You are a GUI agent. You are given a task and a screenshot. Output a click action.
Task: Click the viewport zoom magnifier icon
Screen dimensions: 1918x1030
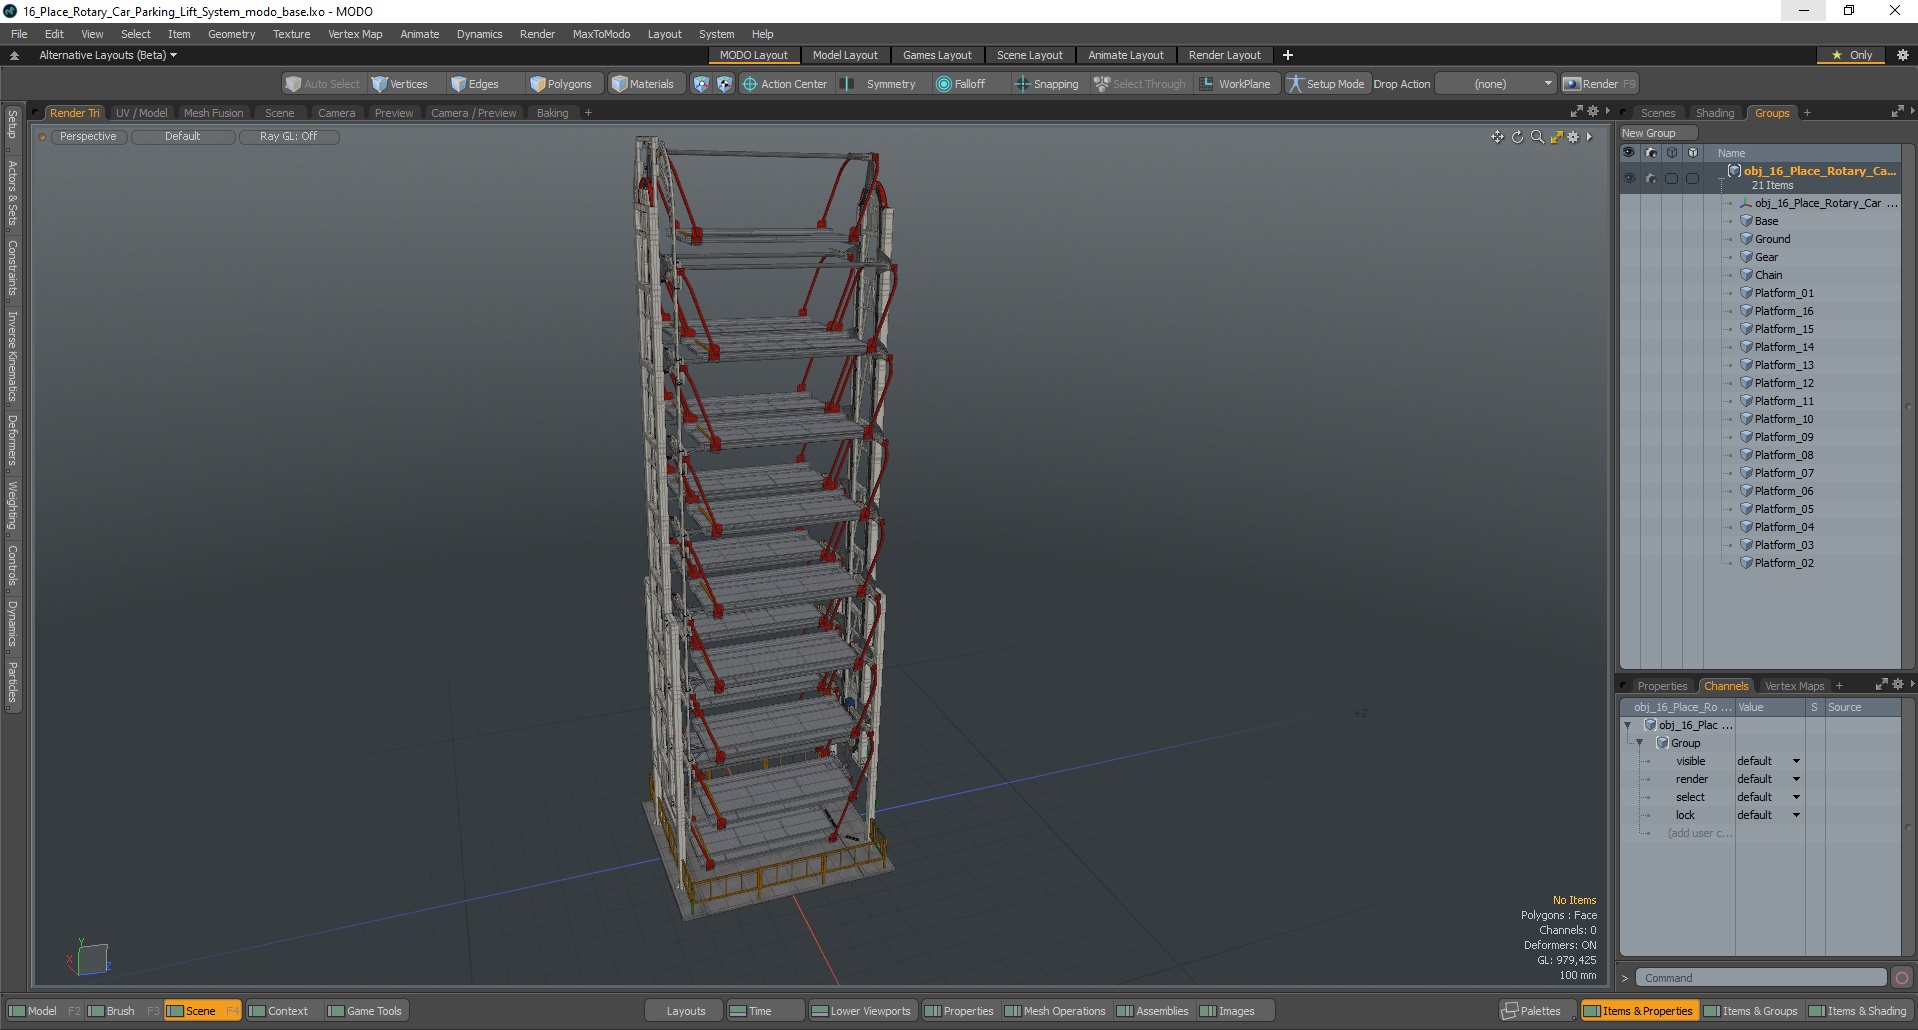(1537, 137)
